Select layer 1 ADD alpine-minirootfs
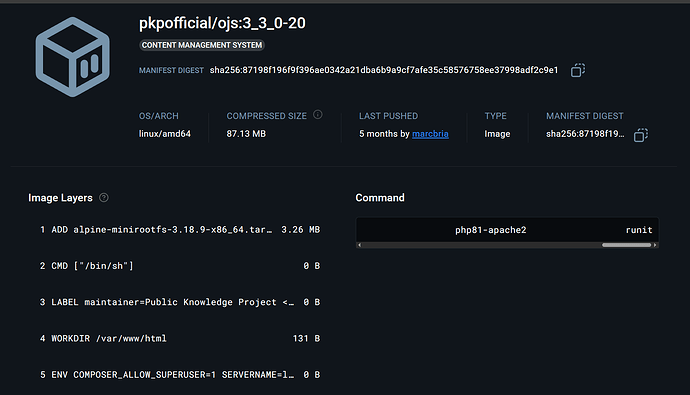The height and width of the screenshot is (395, 690). [x=180, y=230]
